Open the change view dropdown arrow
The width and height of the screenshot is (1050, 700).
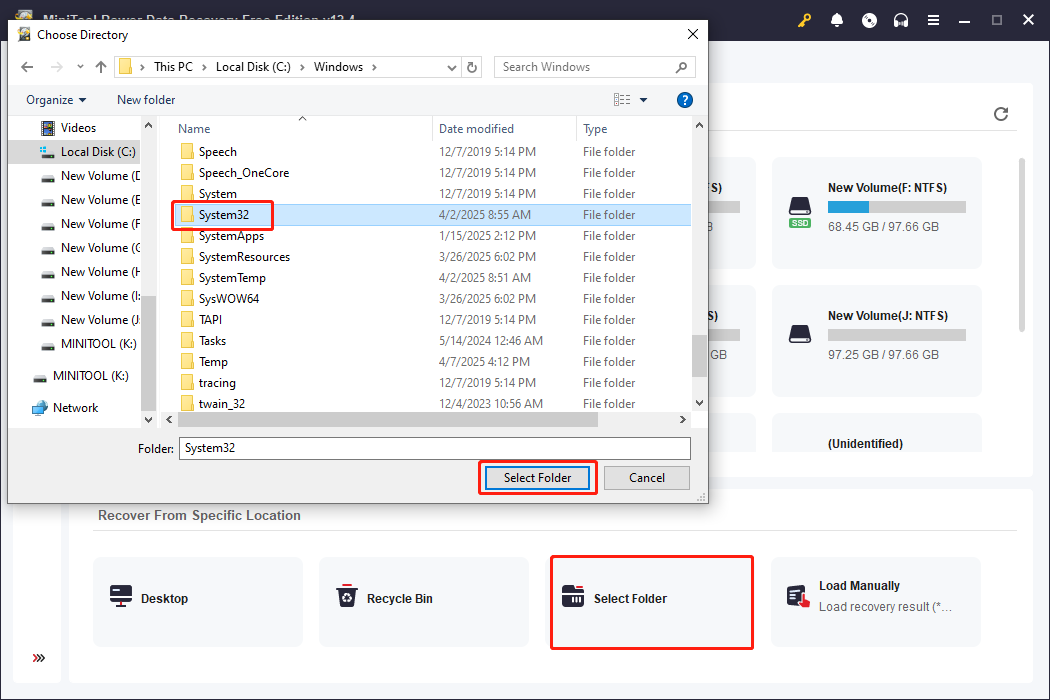coord(641,99)
